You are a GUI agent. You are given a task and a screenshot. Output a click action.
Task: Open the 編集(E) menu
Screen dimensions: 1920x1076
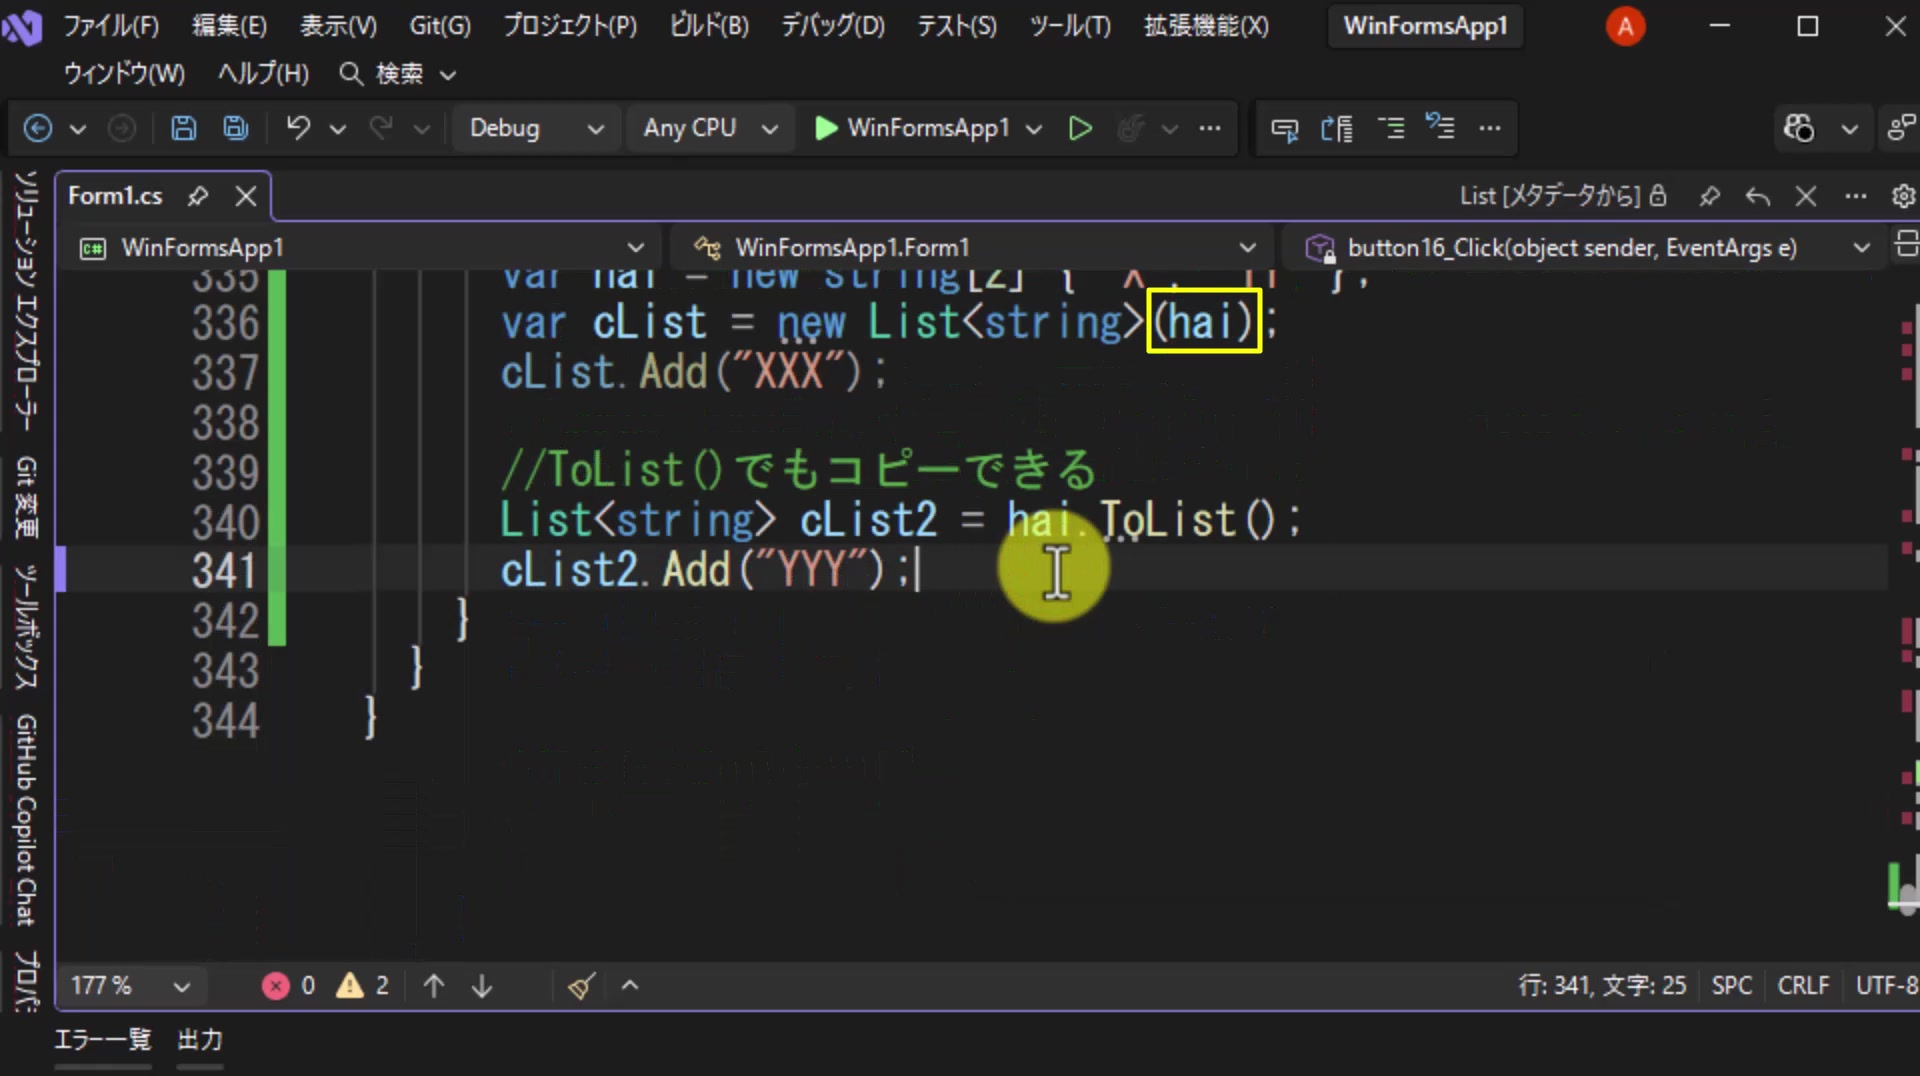(229, 26)
